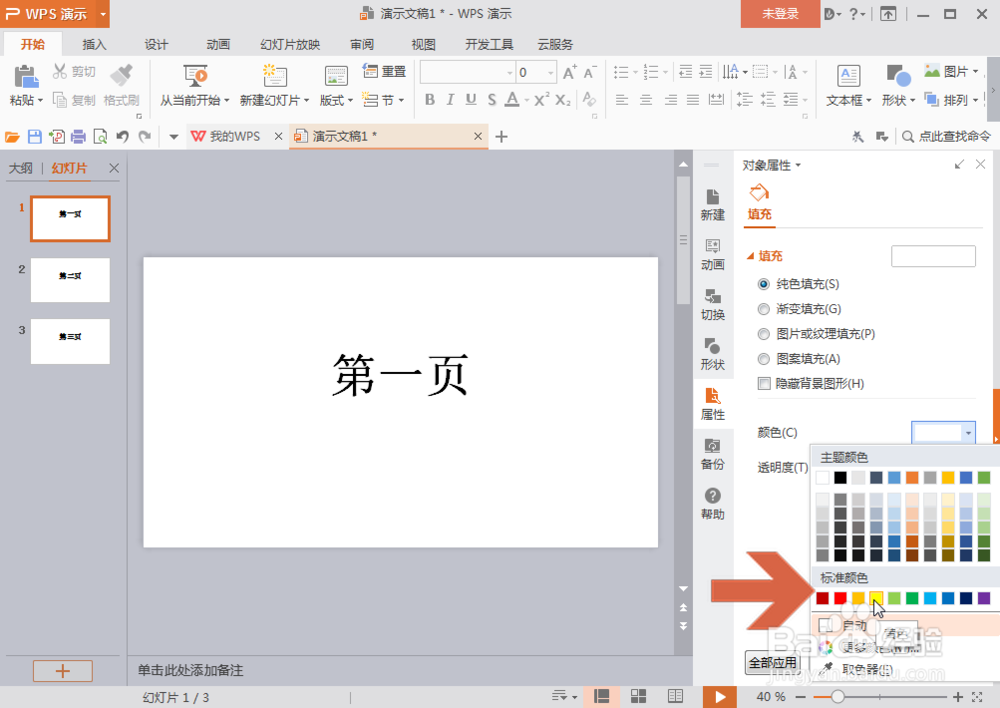
Task: Open the 幻灯片放映 ribbon tab
Action: 290,45
